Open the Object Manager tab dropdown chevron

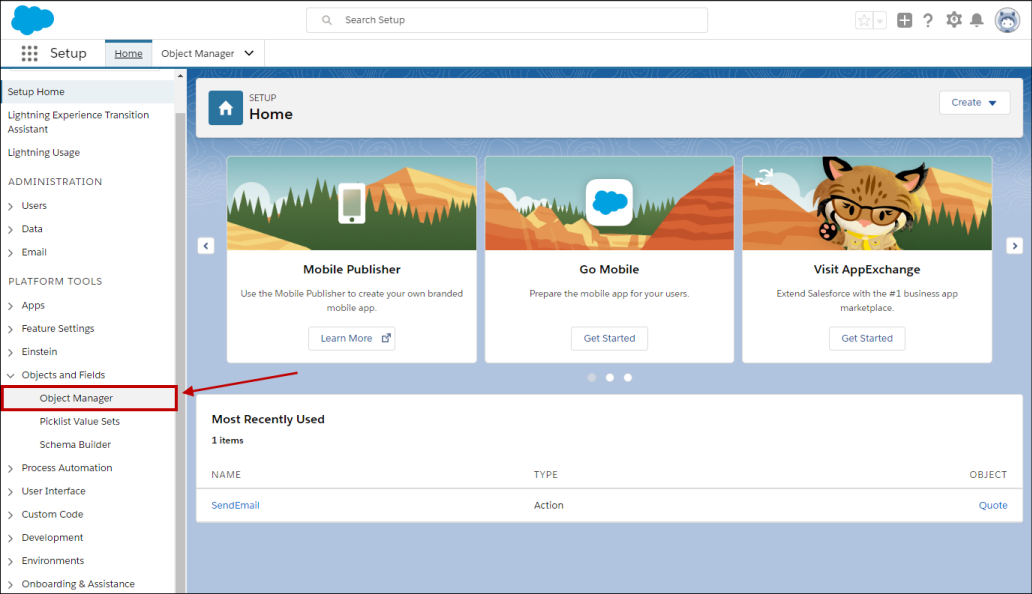[x=249, y=54]
